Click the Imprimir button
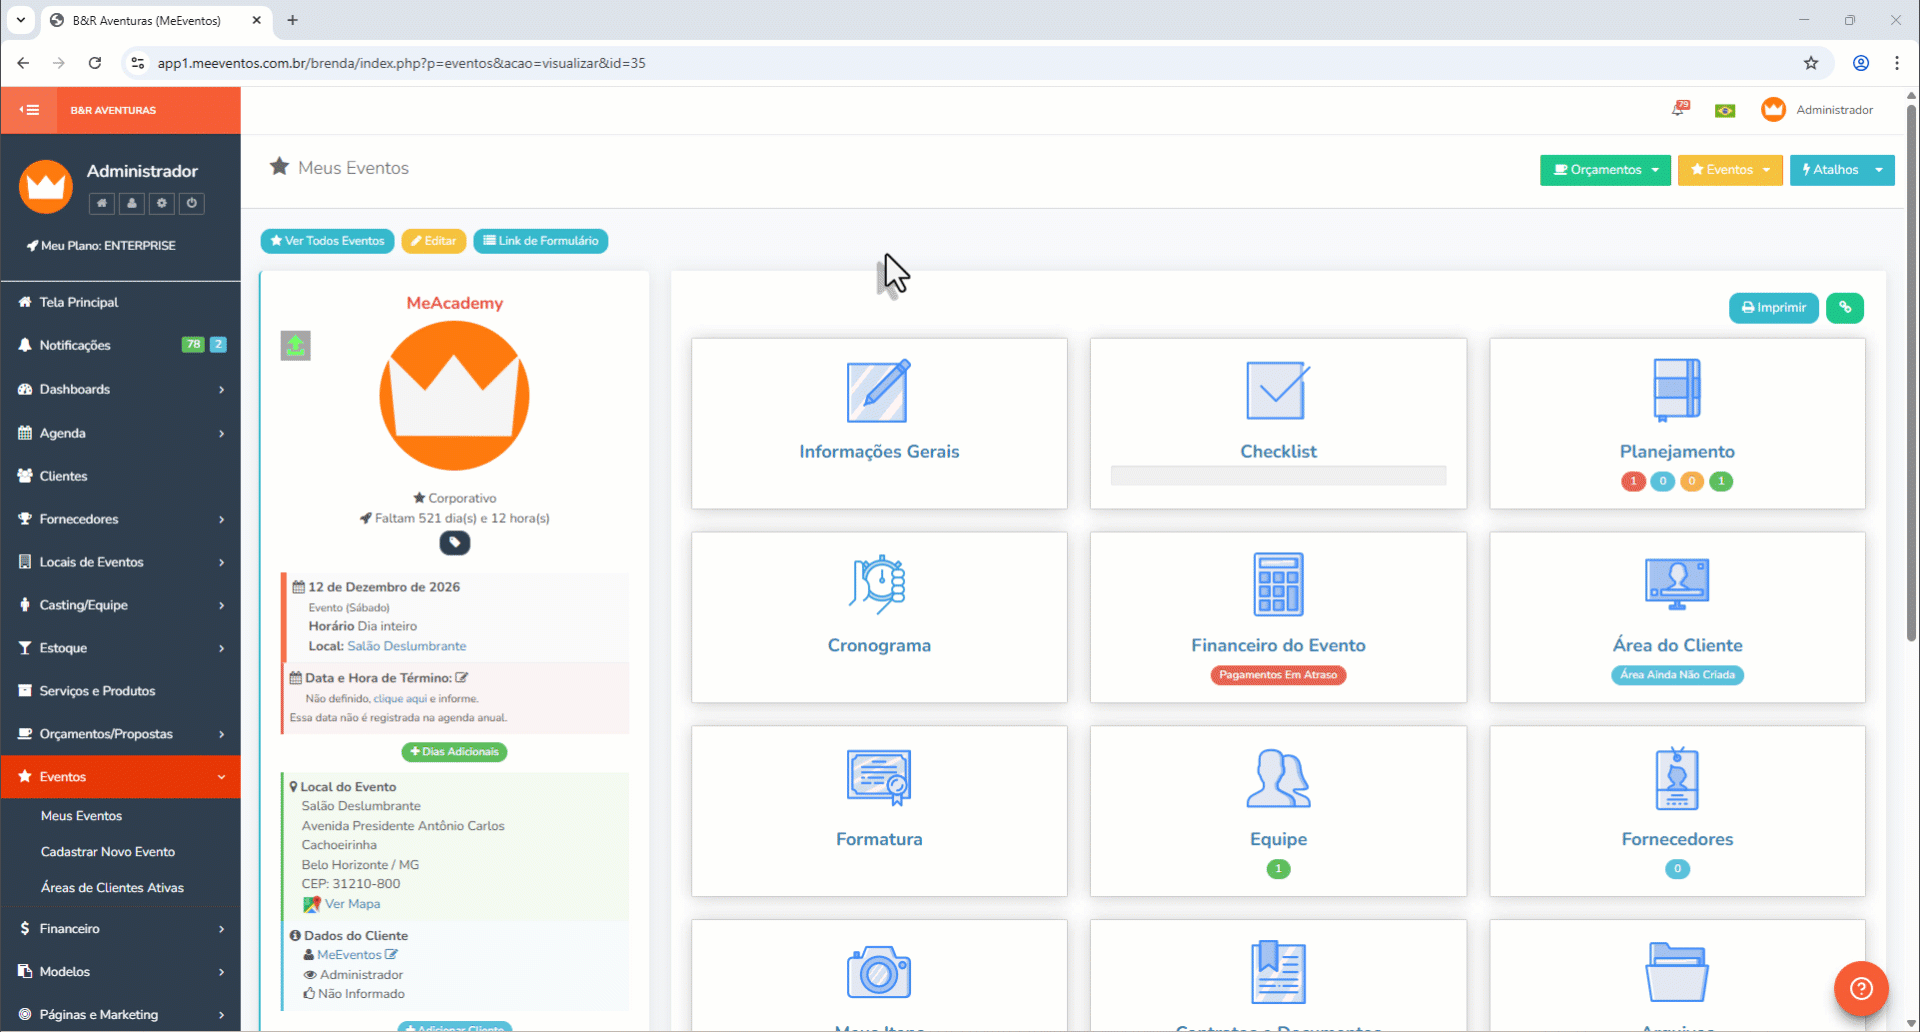The image size is (1920, 1032). [x=1774, y=308]
